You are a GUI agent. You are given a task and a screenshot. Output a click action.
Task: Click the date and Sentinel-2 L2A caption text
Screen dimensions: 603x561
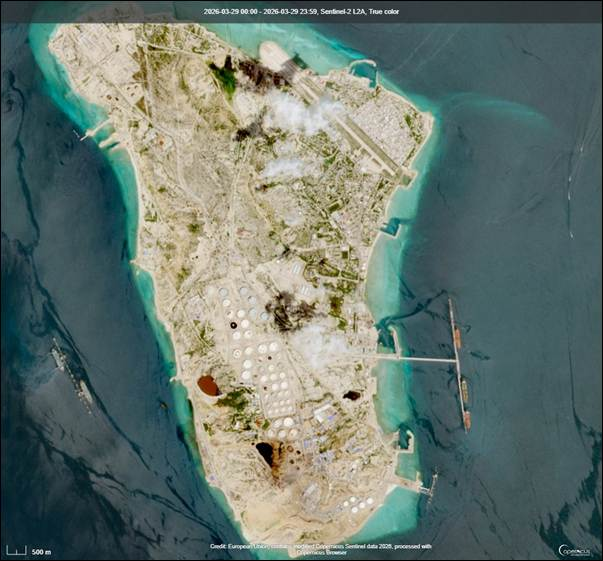click(x=301, y=12)
